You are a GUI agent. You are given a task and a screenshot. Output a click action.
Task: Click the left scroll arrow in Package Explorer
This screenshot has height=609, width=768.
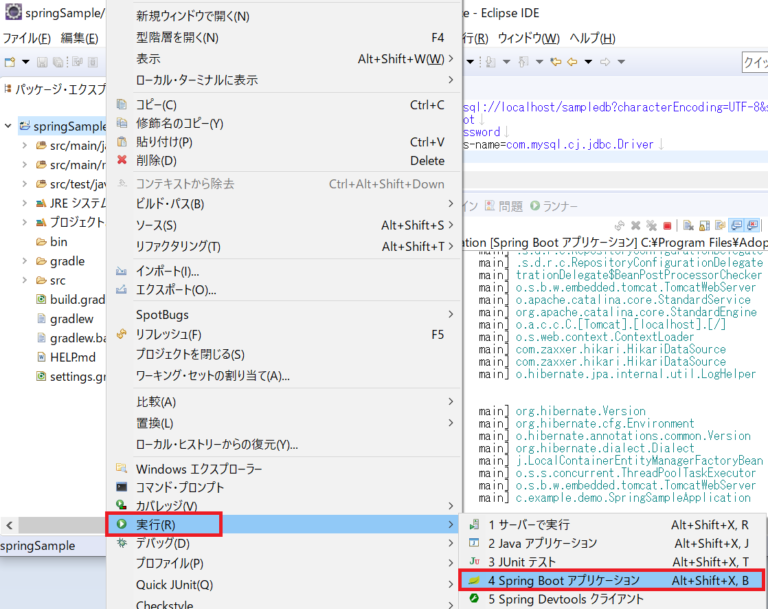[x=9, y=525]
